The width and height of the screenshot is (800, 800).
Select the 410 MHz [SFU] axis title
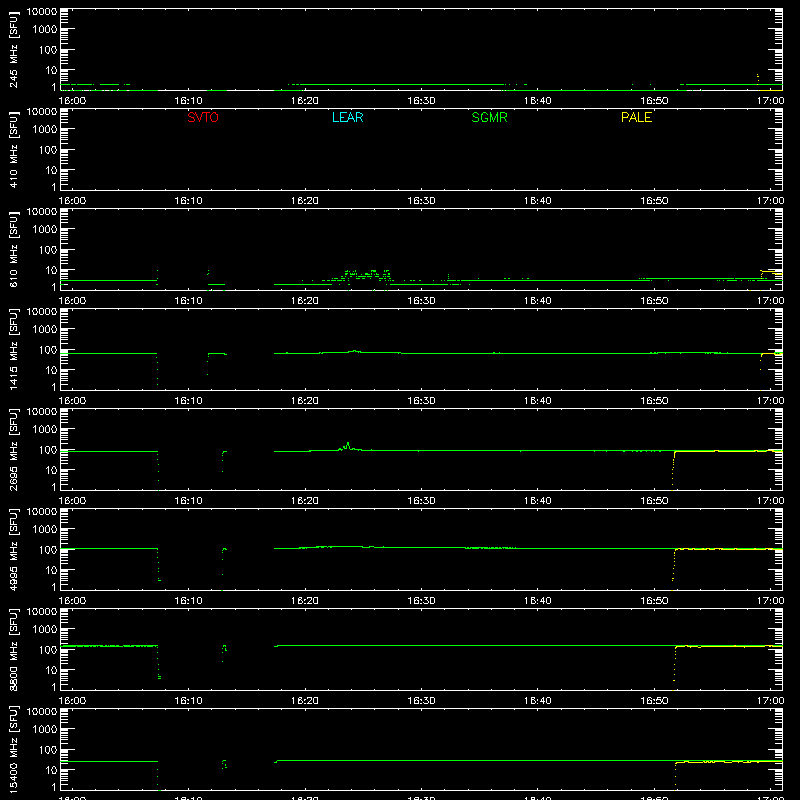coord(13,149)
